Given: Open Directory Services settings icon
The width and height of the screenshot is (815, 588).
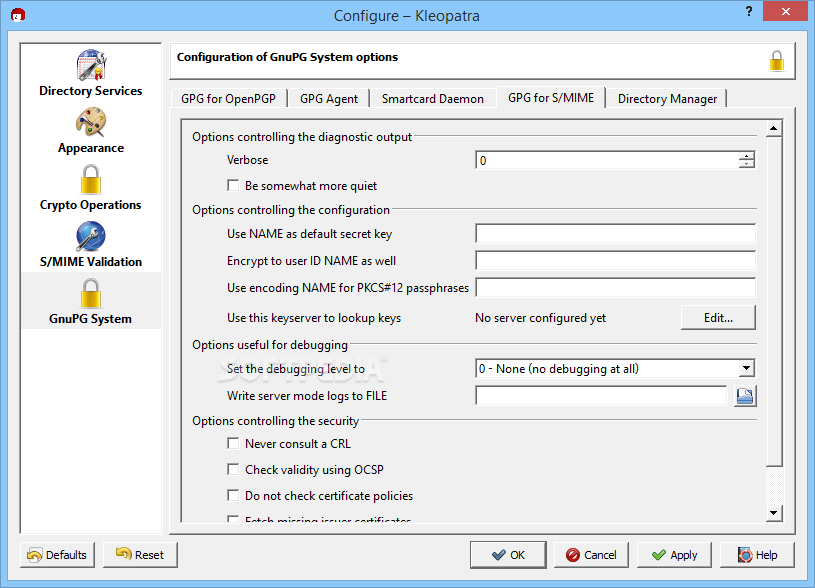Looking at the screenshot, I should [91, 65].
